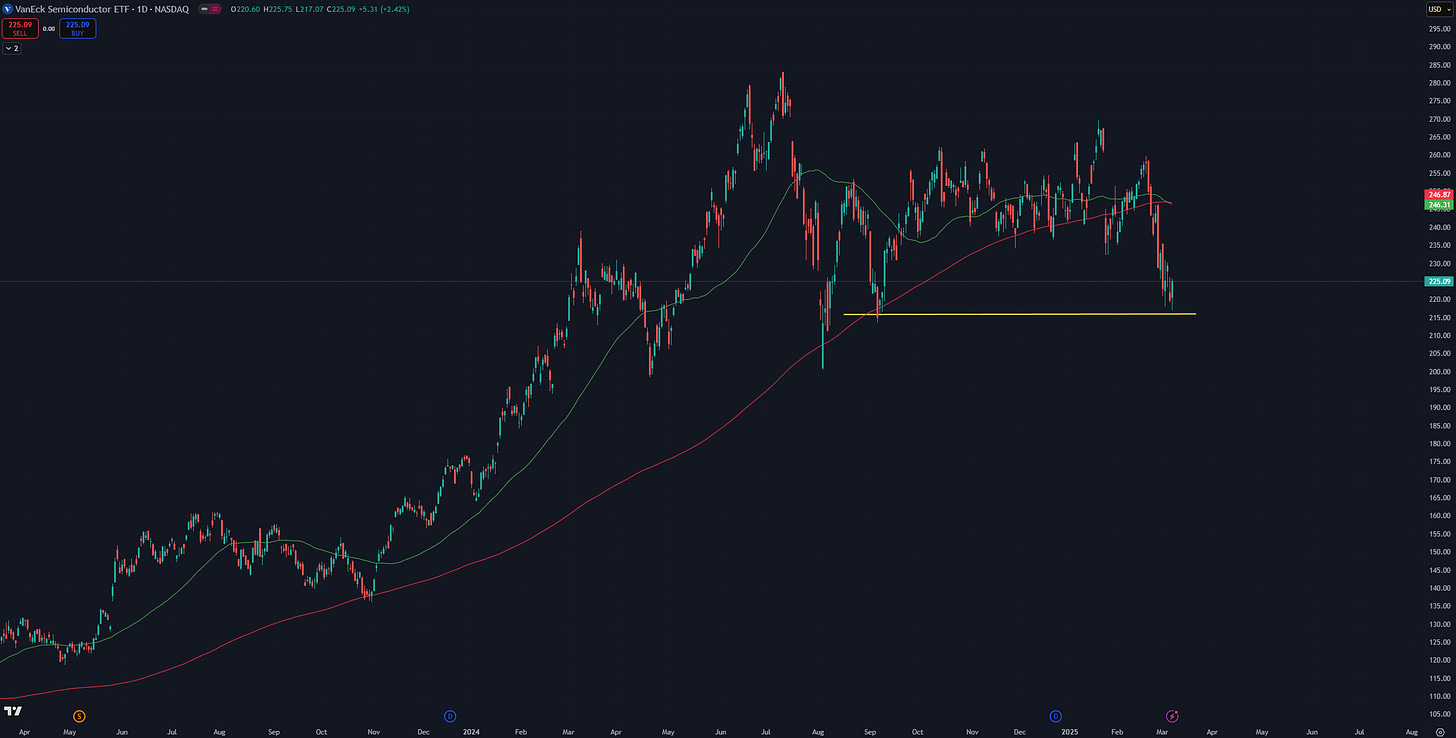This screenshot has height=738, width=1456.
Task: Click the pink indicator status icon
Action: pyautogui.click(x=215, y=9)
